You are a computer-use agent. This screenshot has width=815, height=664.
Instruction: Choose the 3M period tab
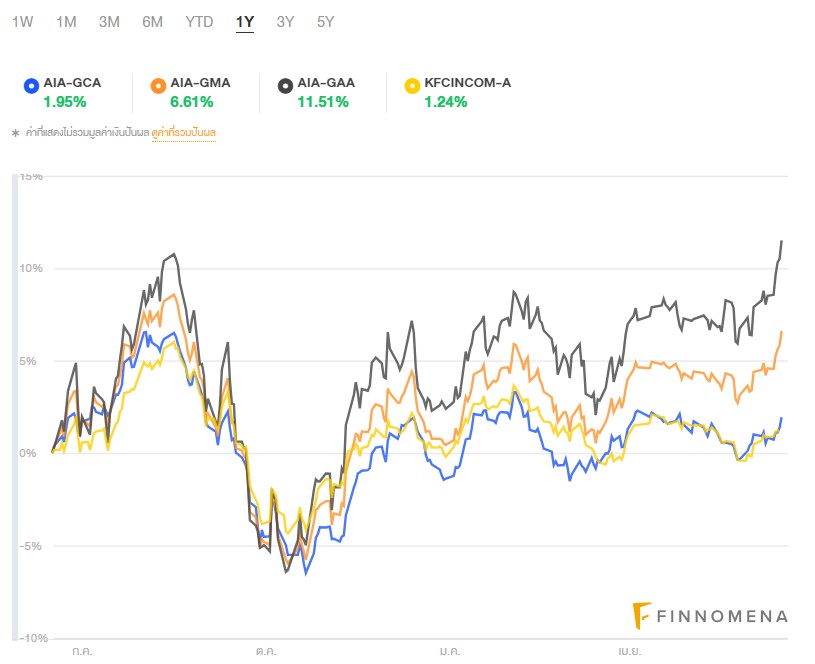(x=109, y=22)
